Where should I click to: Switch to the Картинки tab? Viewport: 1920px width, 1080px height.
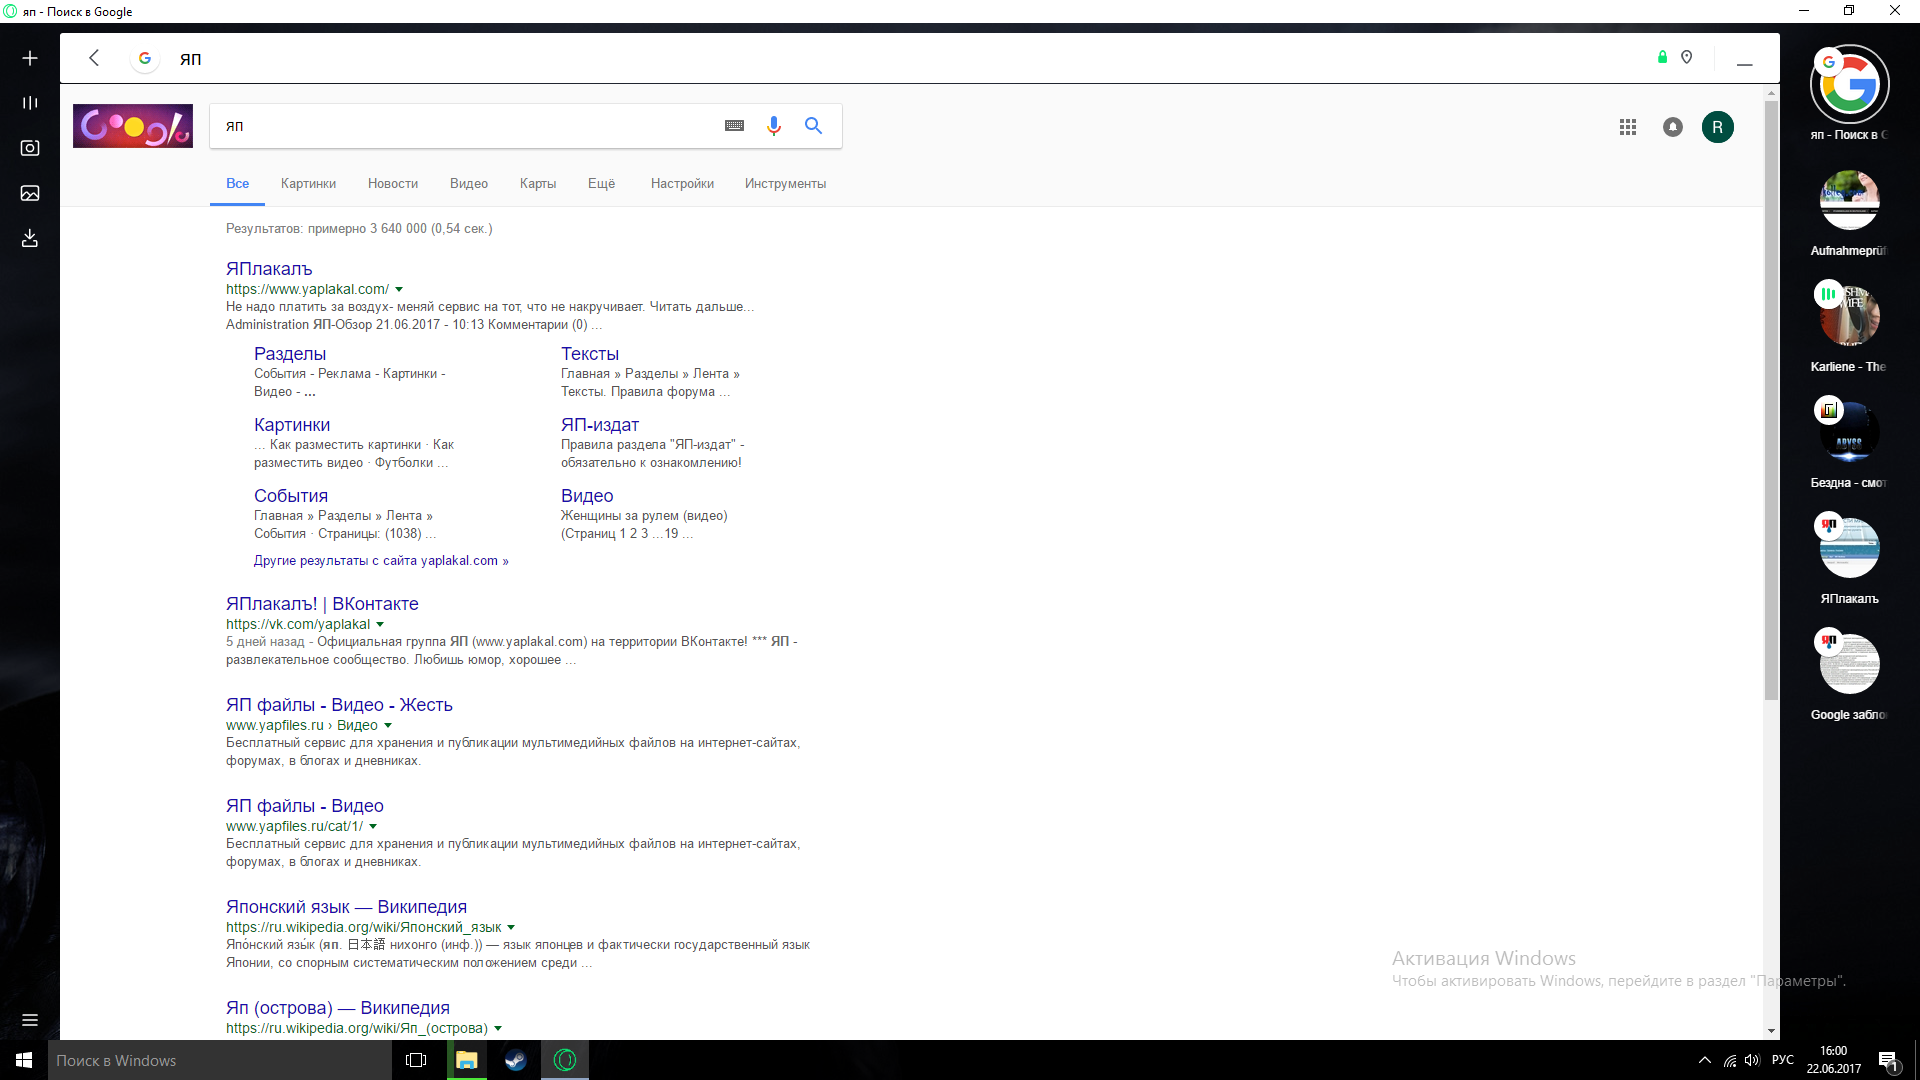(x=308, y=184)
